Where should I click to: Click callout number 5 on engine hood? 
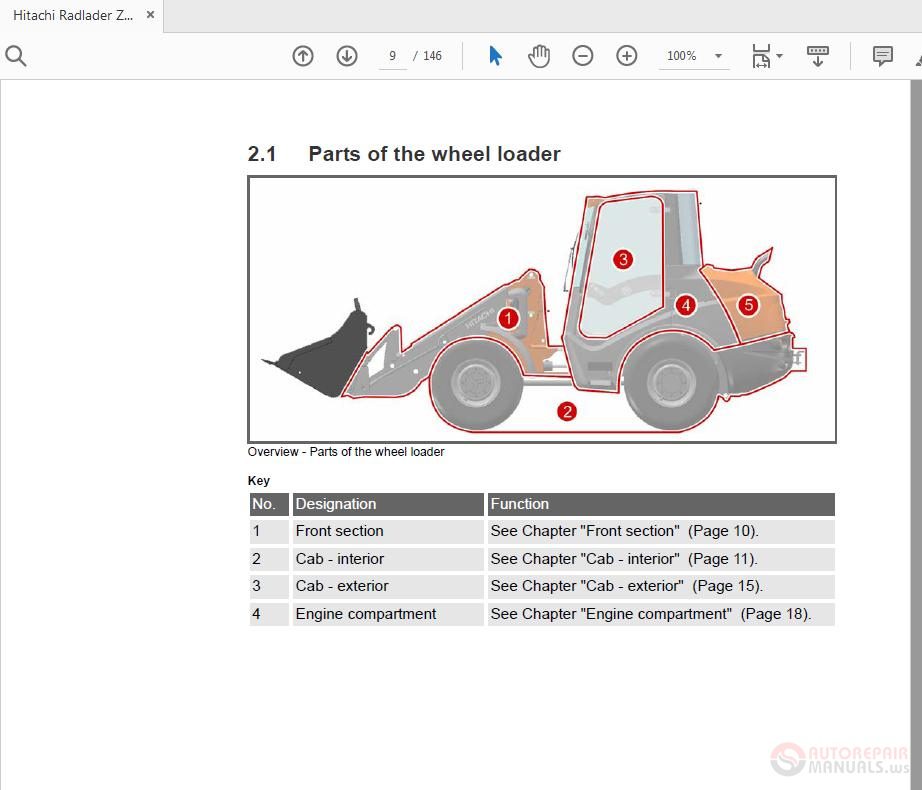click(749, 305)
